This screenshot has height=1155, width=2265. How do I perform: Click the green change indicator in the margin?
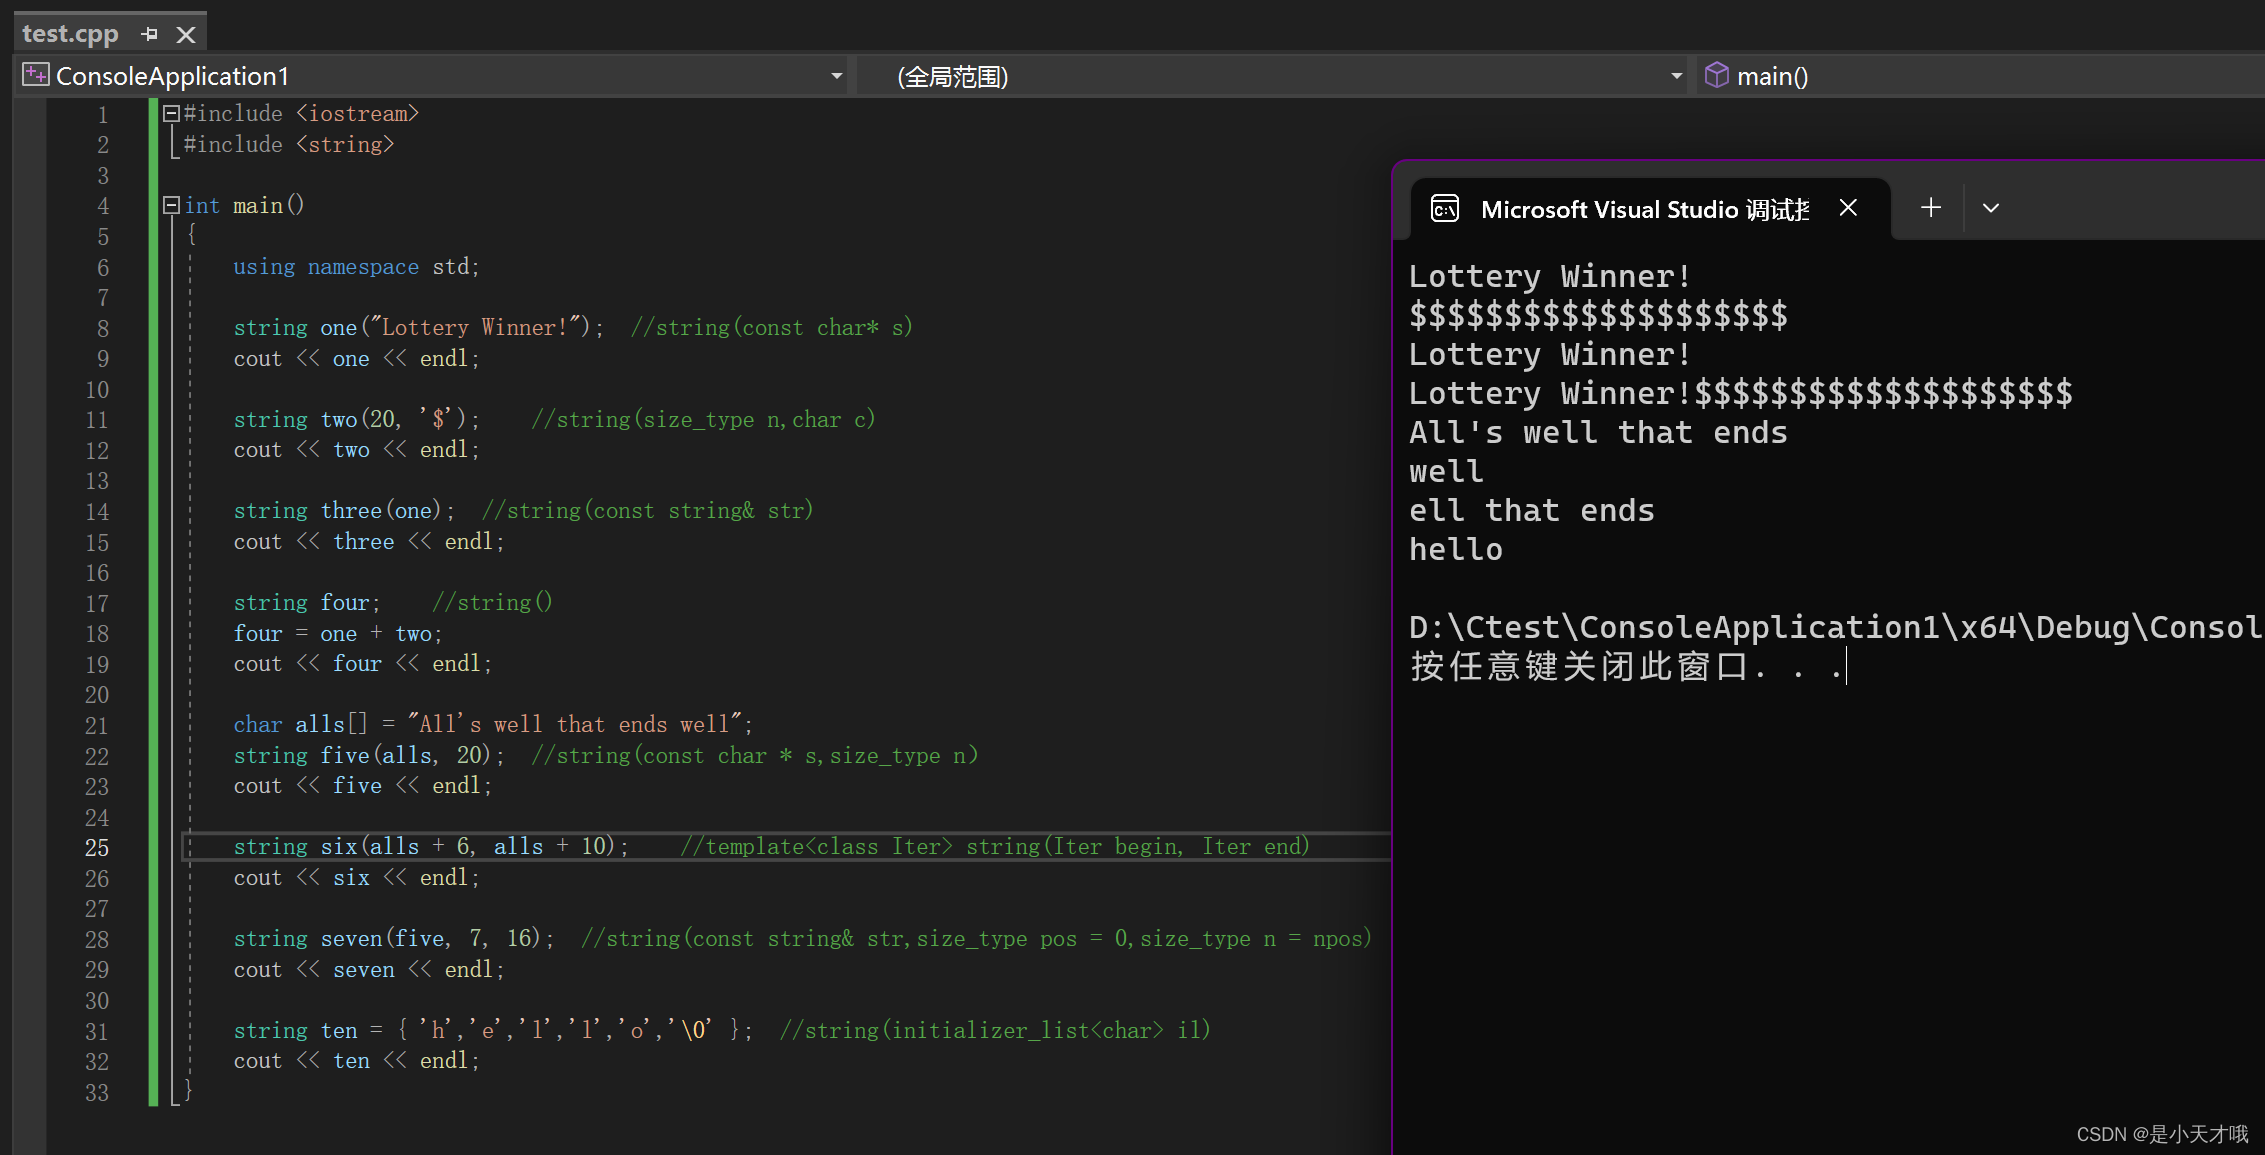coord(152,600)
